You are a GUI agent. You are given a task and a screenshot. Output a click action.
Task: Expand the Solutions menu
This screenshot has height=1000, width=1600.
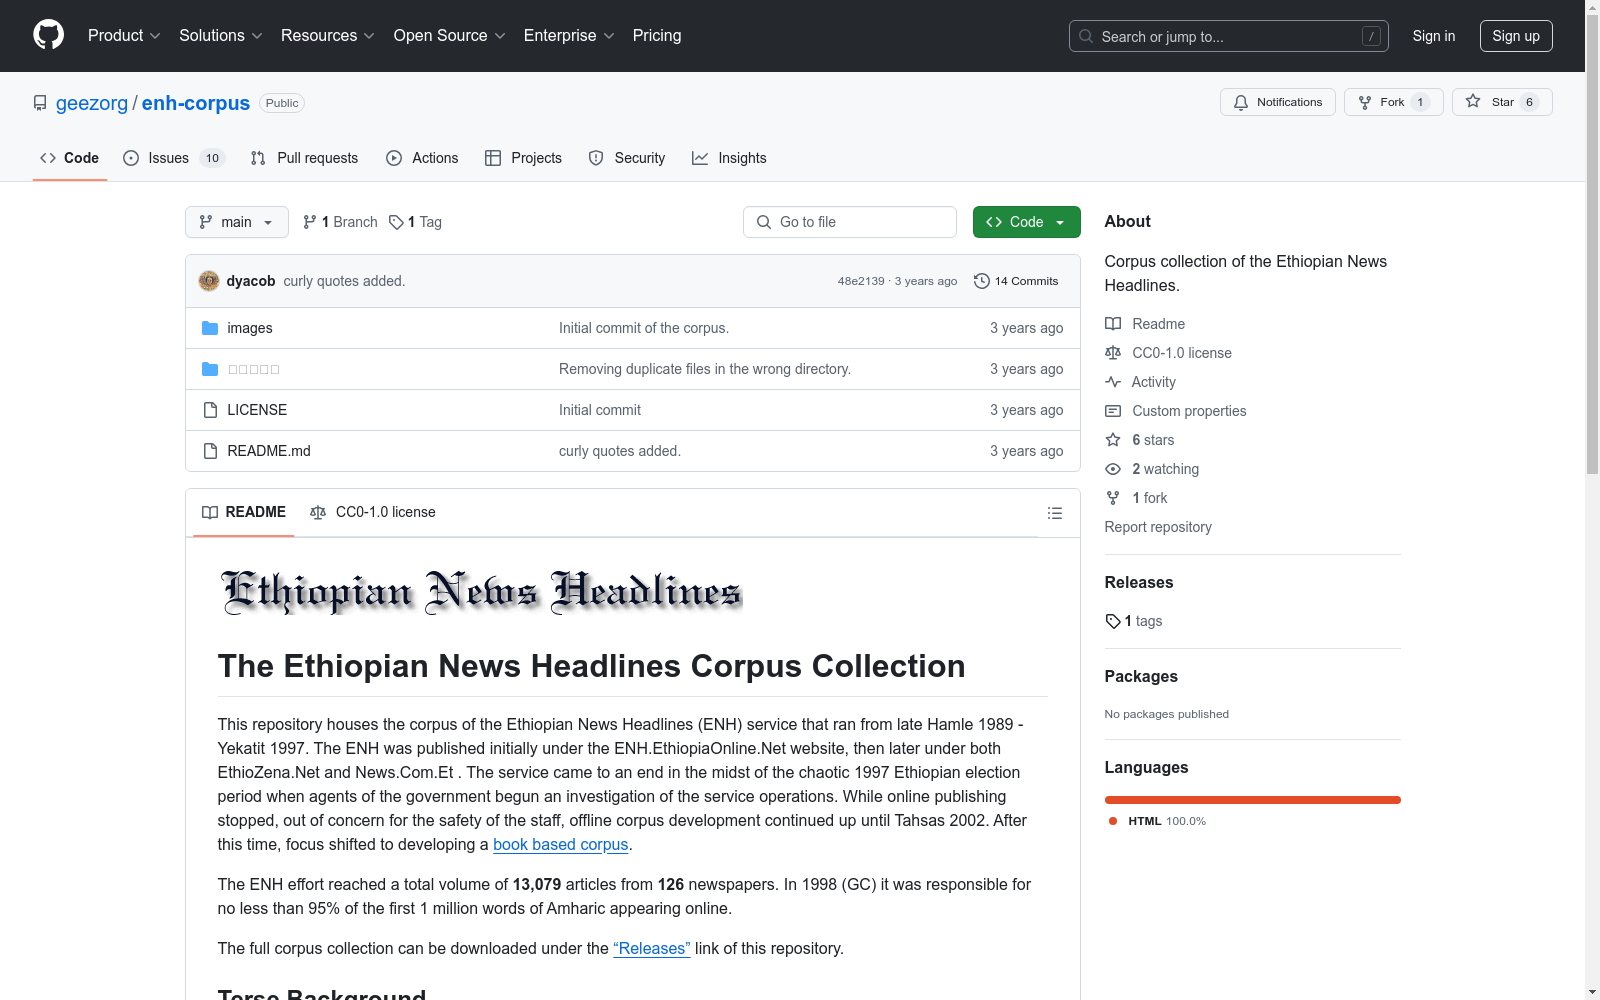click(221, 36)
